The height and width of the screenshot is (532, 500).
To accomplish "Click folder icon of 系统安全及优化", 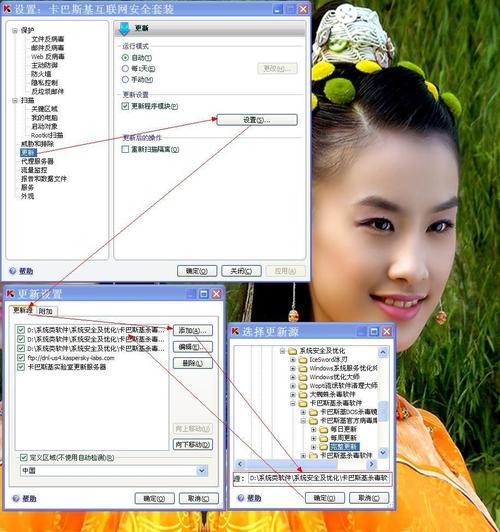I will pyautogui.click(x=292, y=351).
